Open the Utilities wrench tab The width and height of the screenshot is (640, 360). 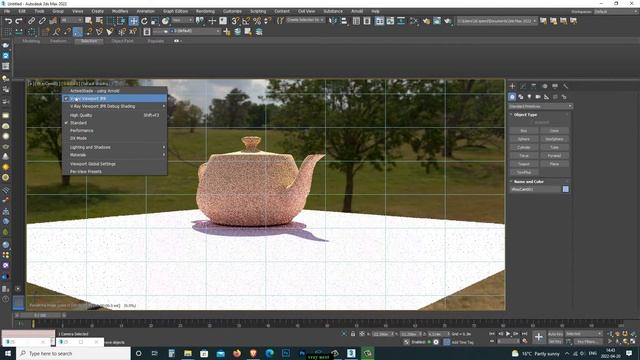pyautogui.click(x=565, y=86)
